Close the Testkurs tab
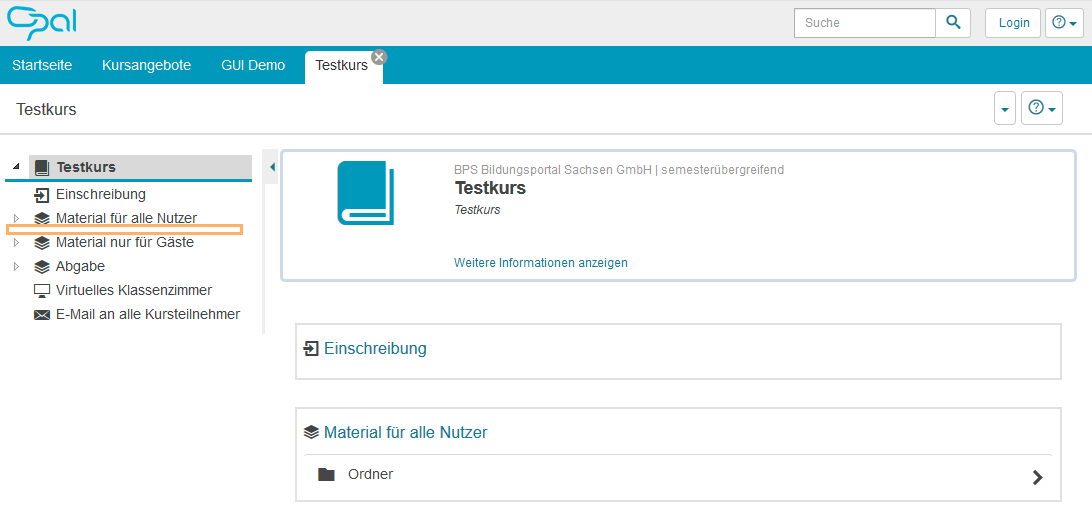This screenshot has height=517, width=1092. point(378,57)
